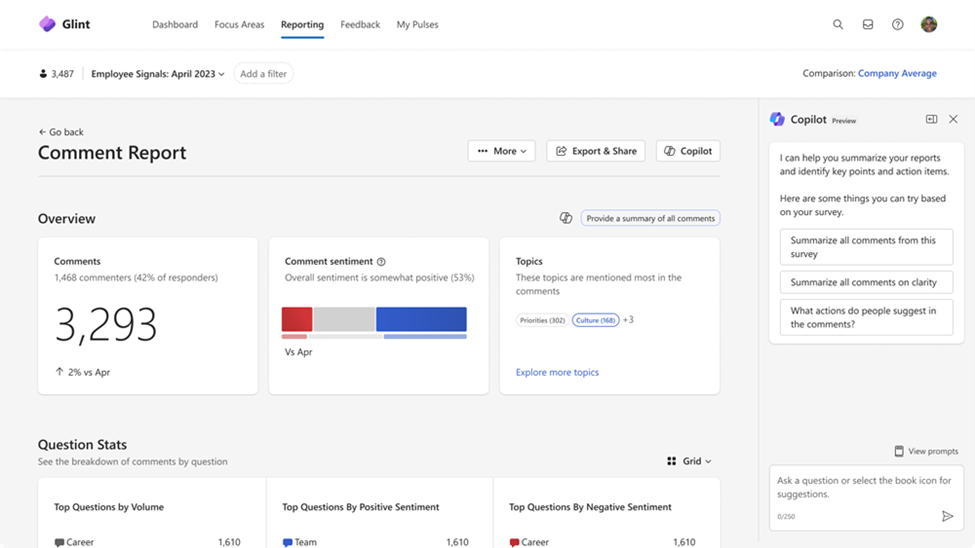Click the user profile avatar
The image size is (975, 548).
point(929,24)
